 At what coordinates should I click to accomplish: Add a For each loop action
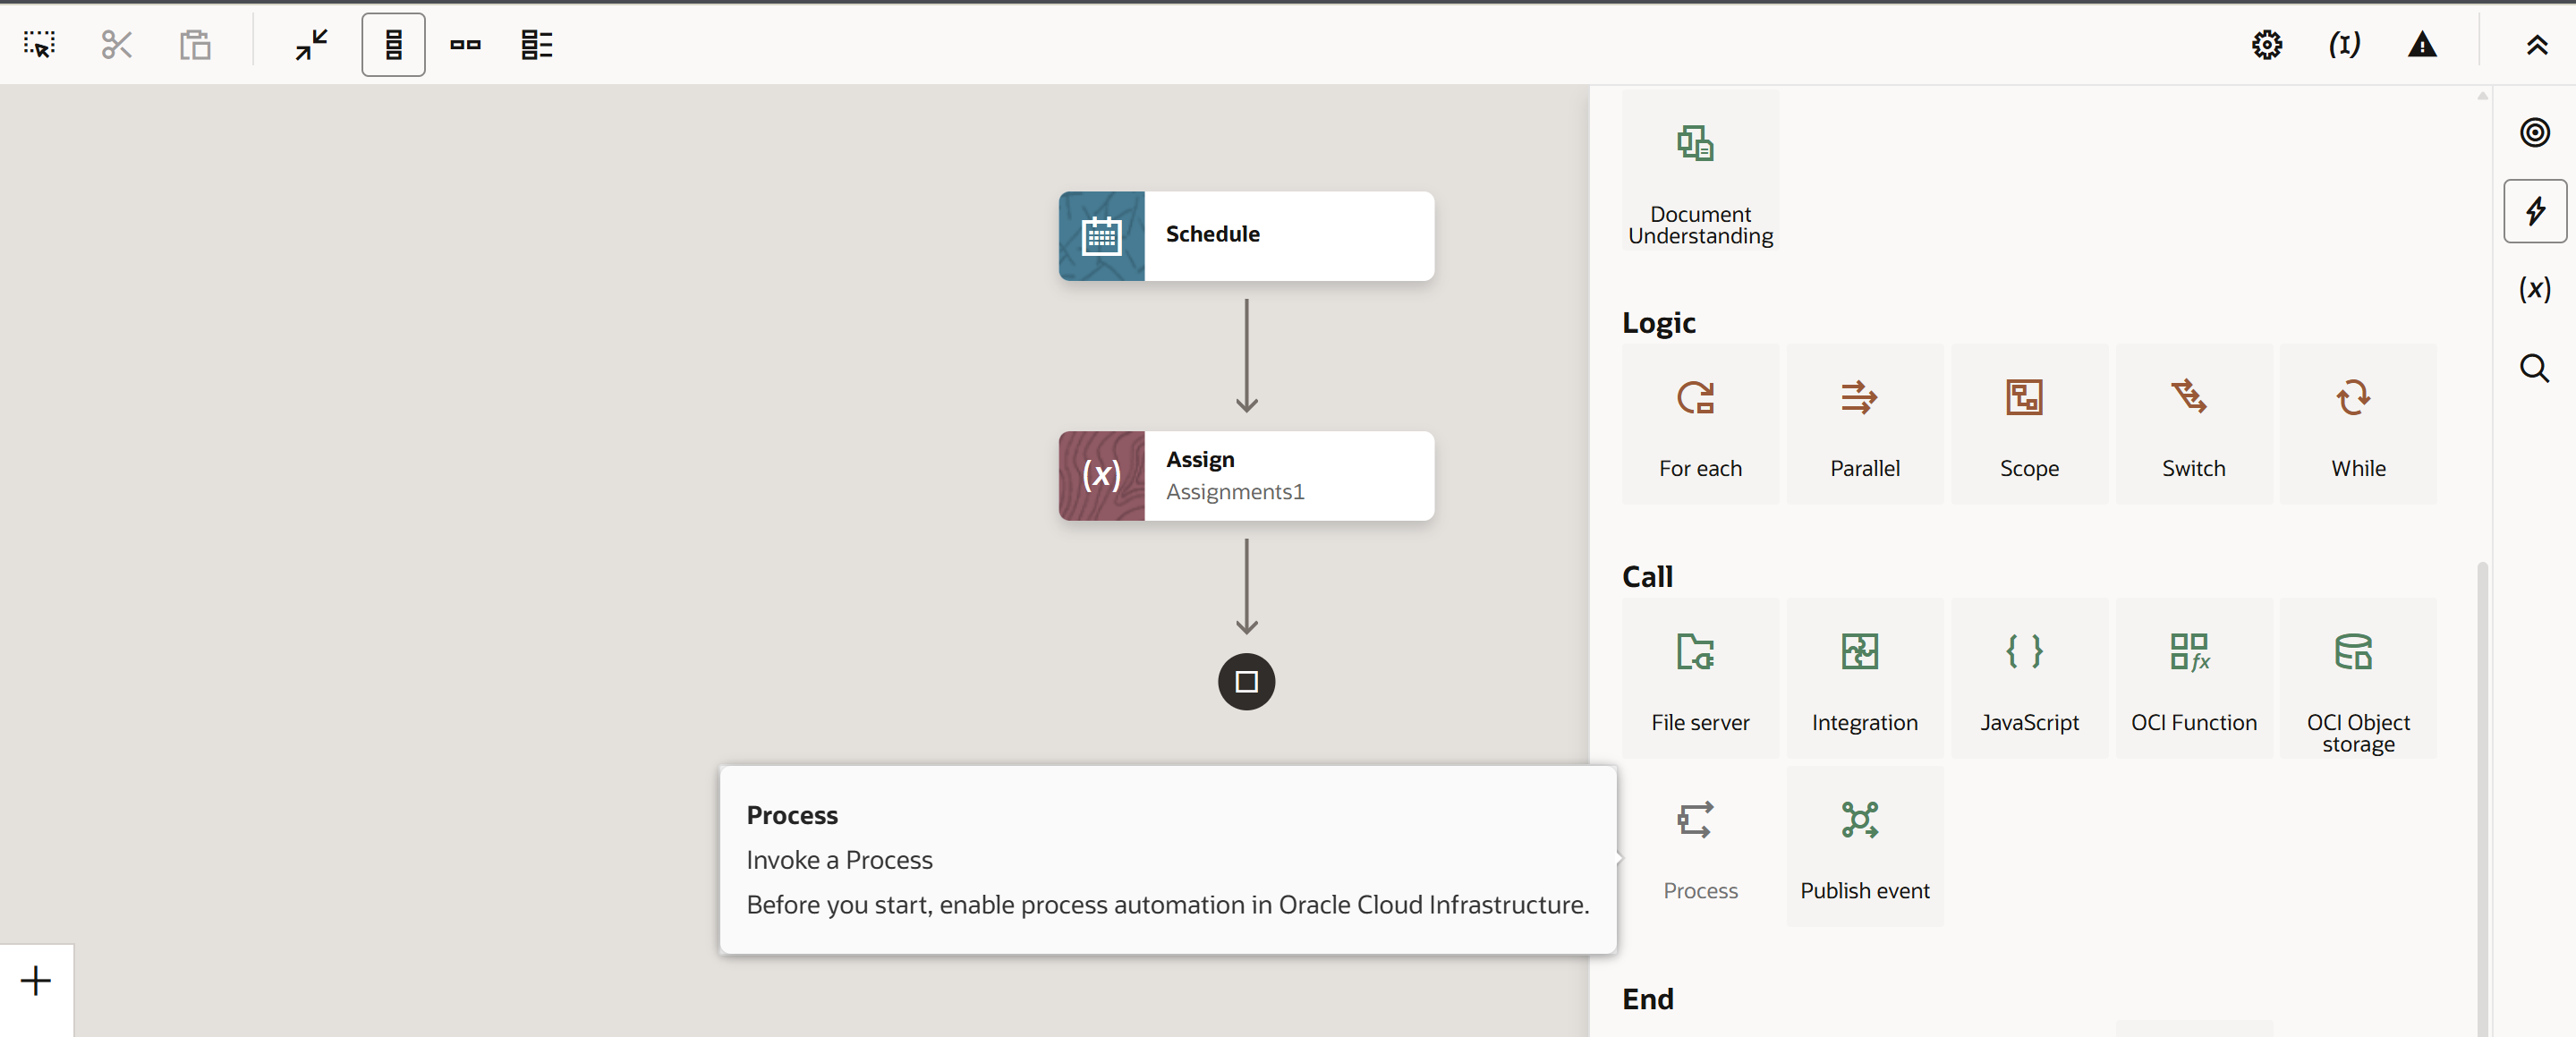1700,425
